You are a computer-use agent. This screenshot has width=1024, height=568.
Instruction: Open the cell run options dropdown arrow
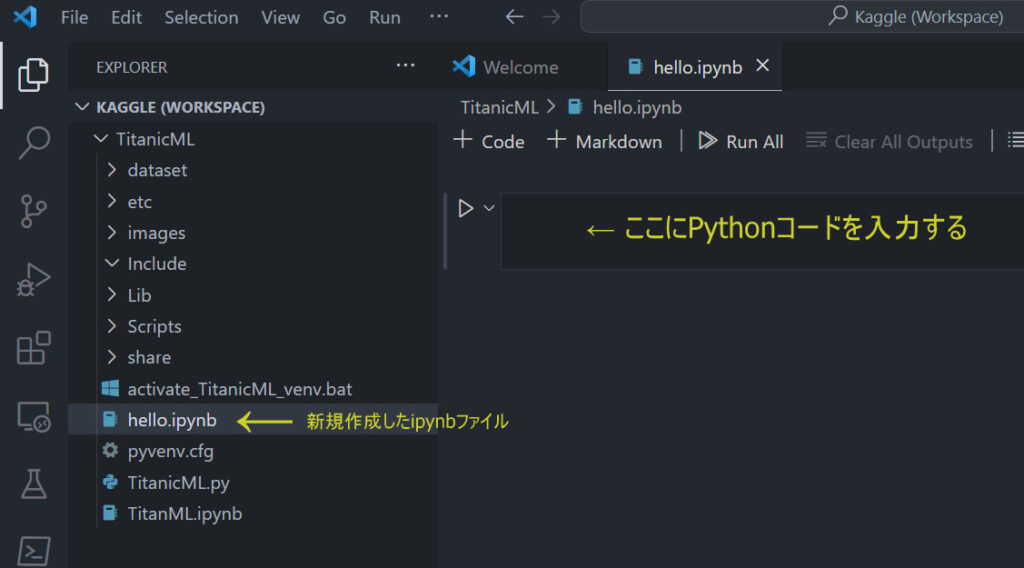[489, 208]
